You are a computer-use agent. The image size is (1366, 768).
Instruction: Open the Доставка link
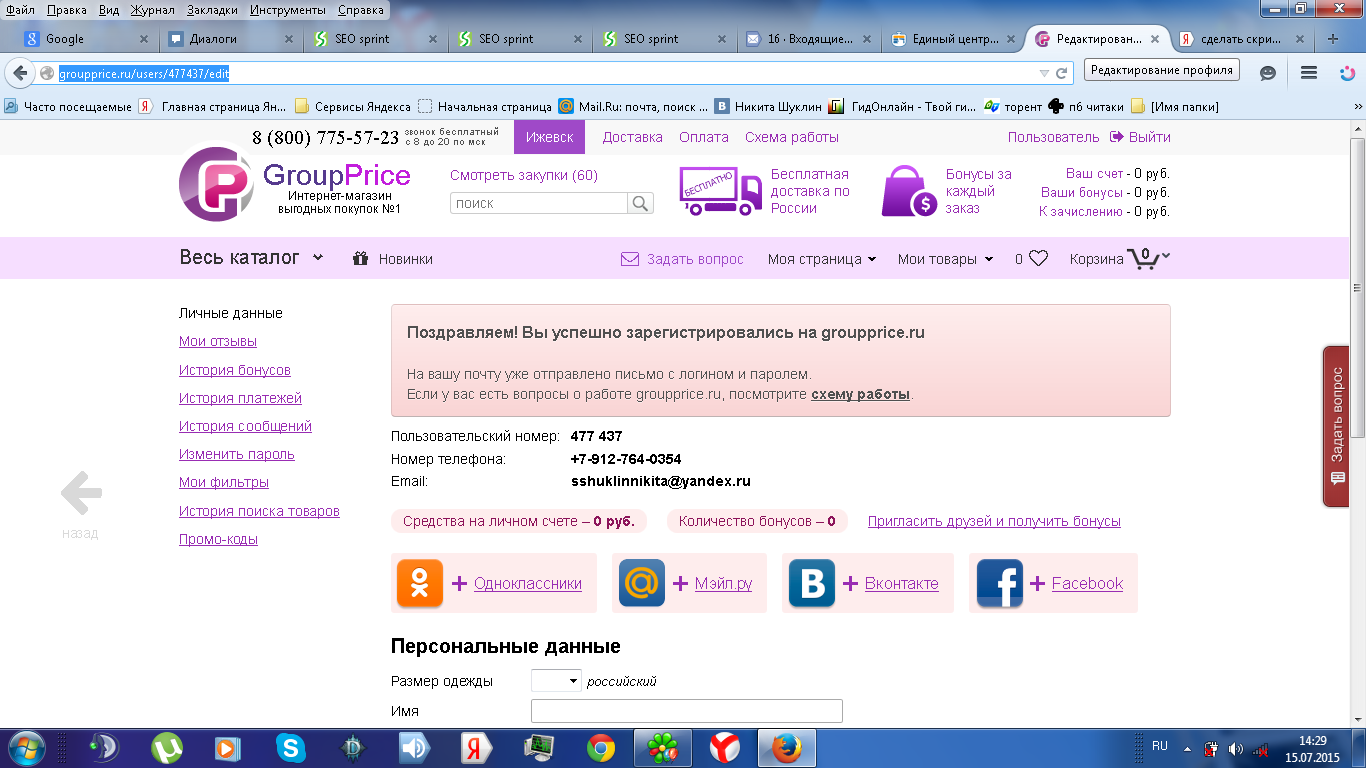click(x=632, y=137)
